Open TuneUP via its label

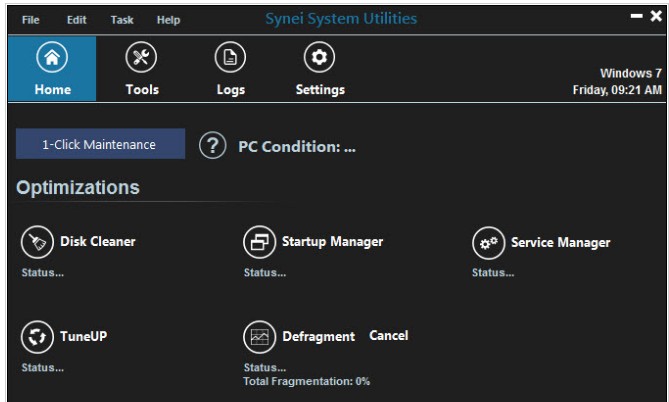pyautogui.click(x=84, y=336)
